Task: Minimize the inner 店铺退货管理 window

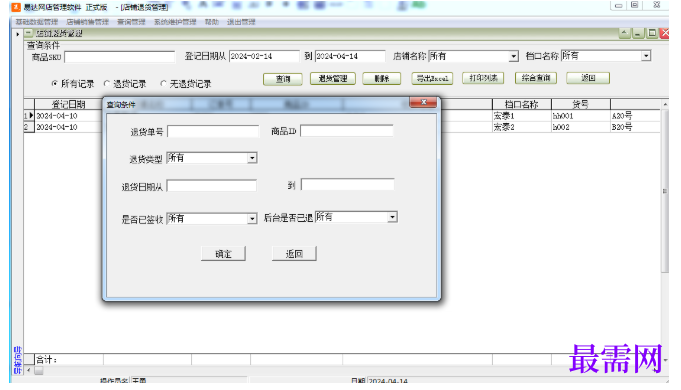Action: click(638, 33)
